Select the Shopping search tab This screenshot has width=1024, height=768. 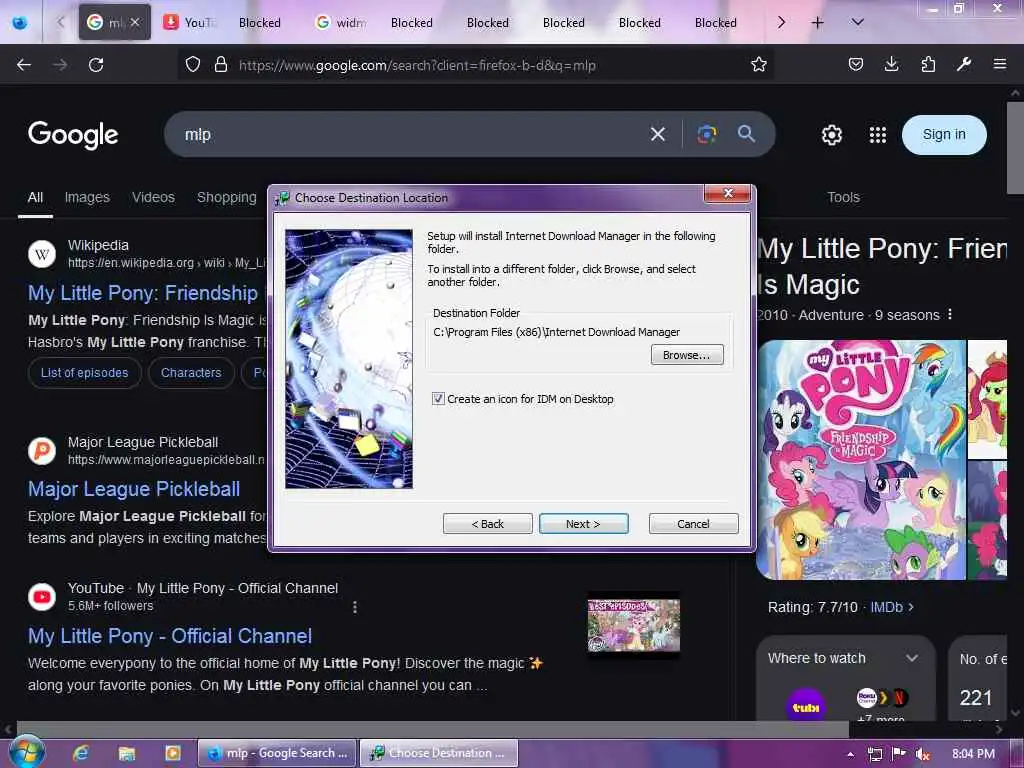tap(227, 197)
